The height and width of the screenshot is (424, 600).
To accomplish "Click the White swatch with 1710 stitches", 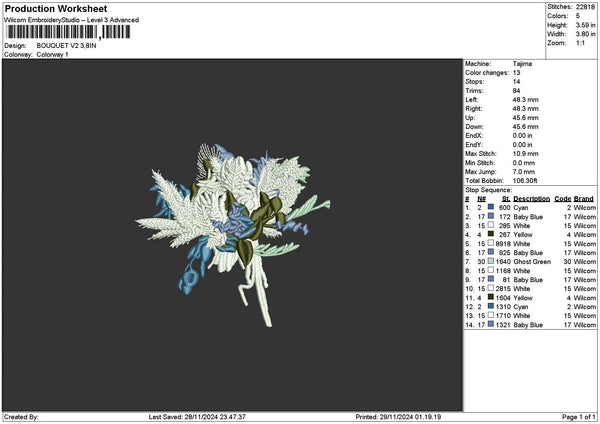I will tap(491, 315).
